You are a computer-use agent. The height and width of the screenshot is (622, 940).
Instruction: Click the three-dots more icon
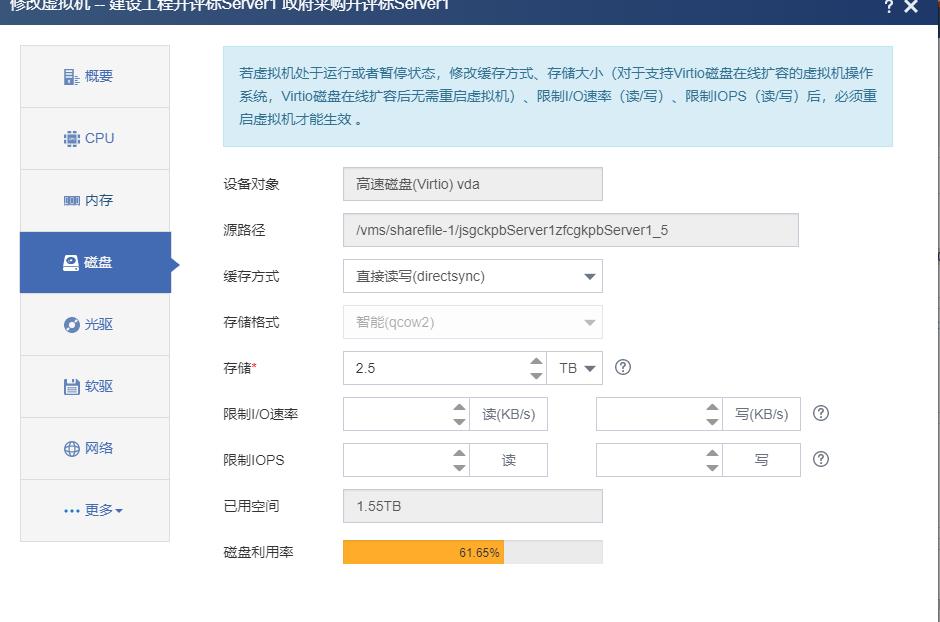[x=71, y=511]
